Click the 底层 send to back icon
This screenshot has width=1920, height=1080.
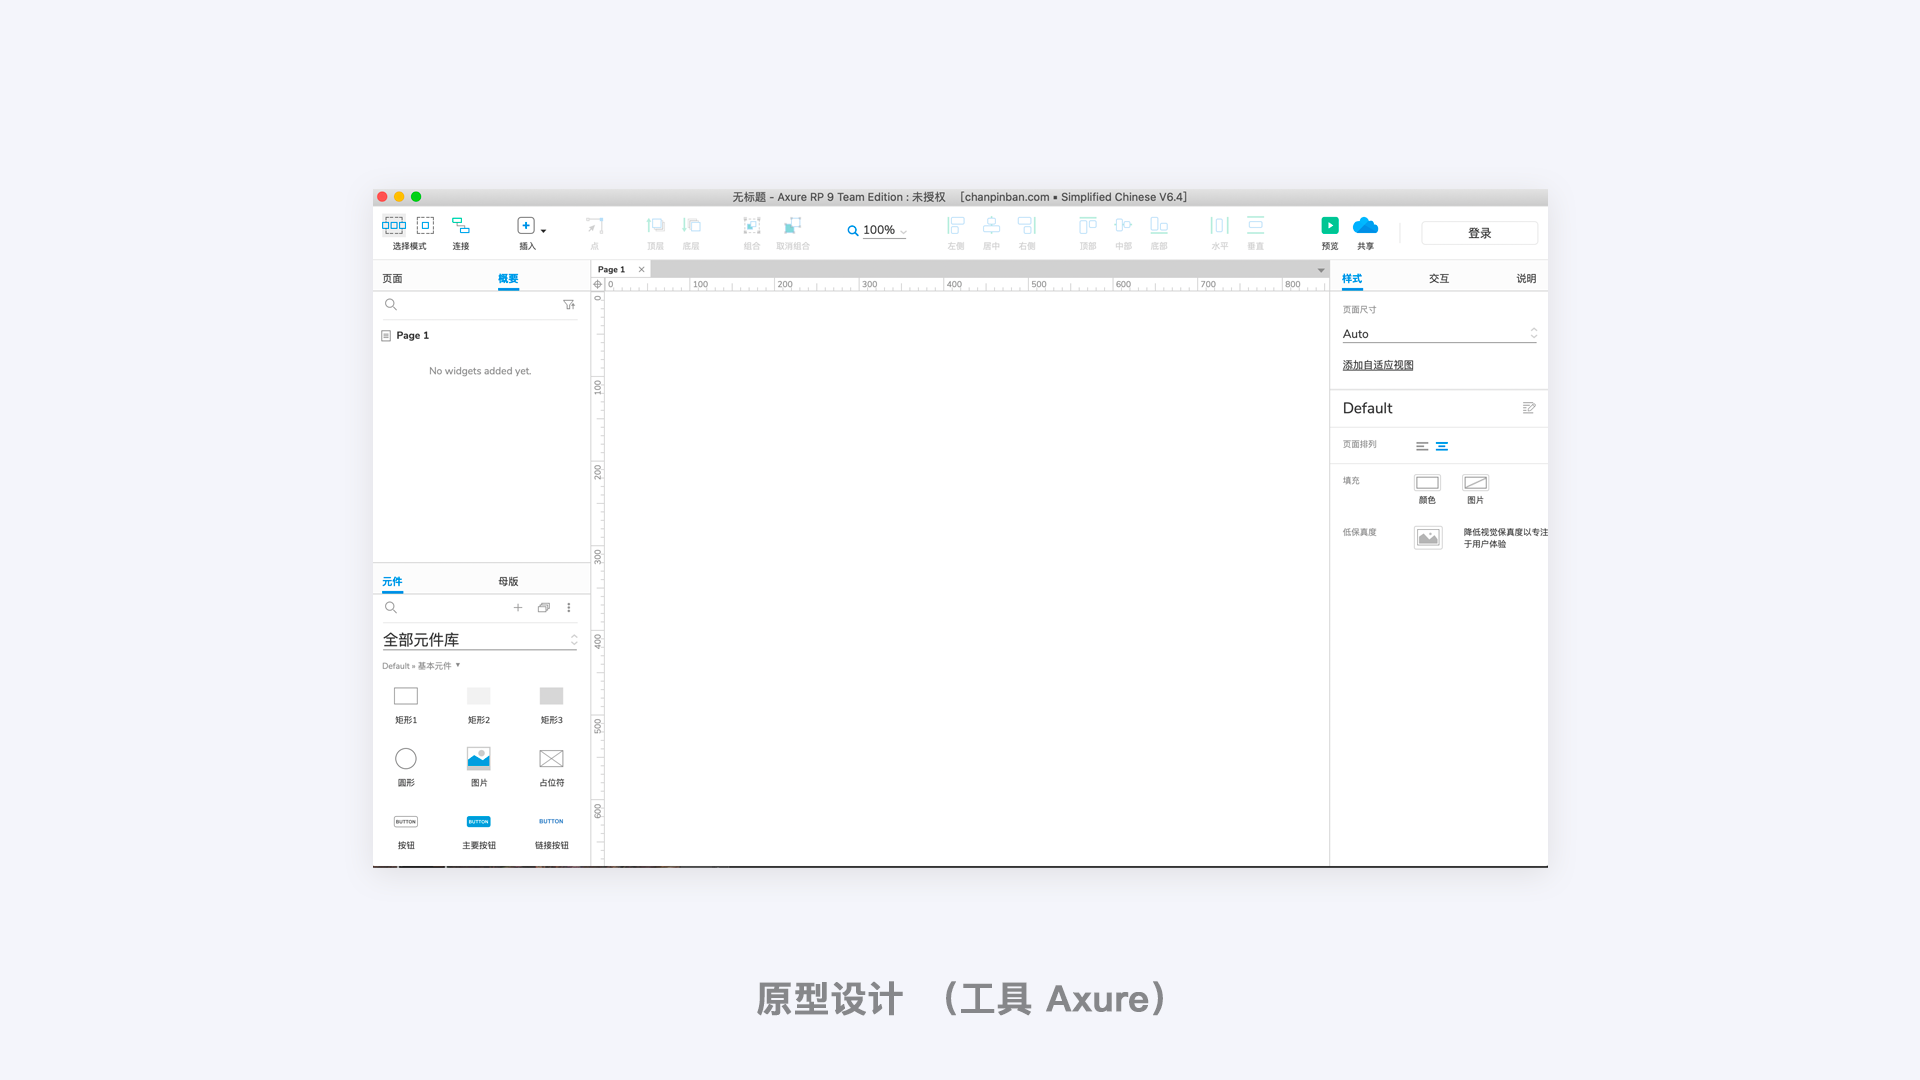(691, 226)
